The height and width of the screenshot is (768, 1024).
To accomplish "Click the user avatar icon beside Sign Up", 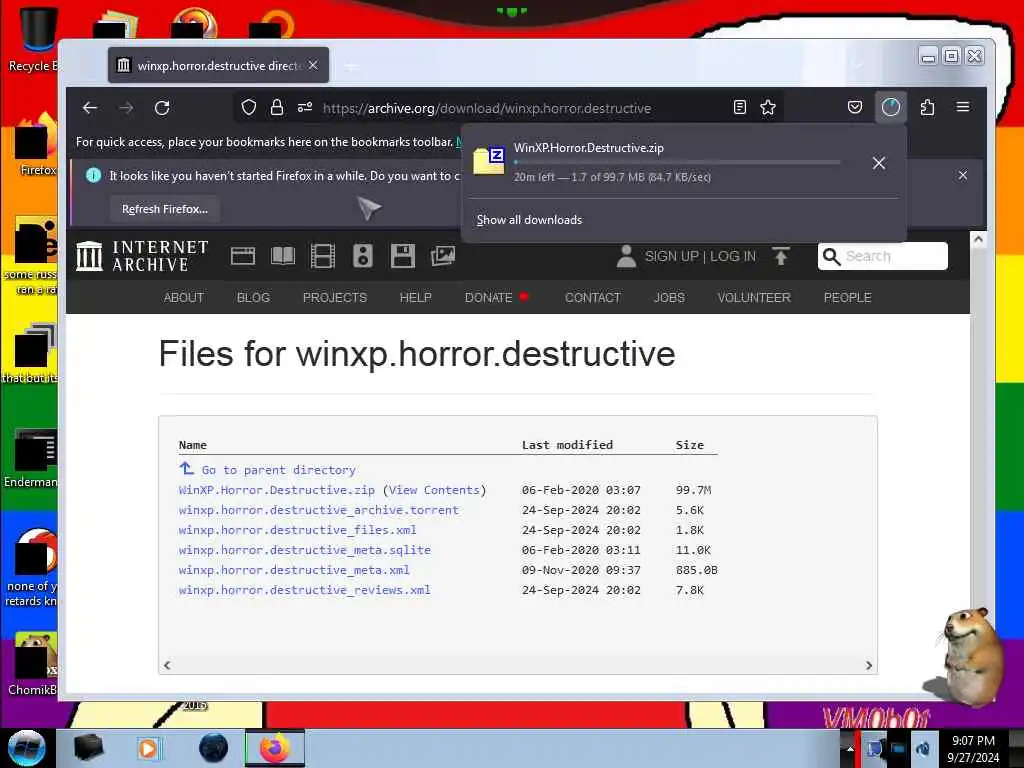I will [626, 256].
